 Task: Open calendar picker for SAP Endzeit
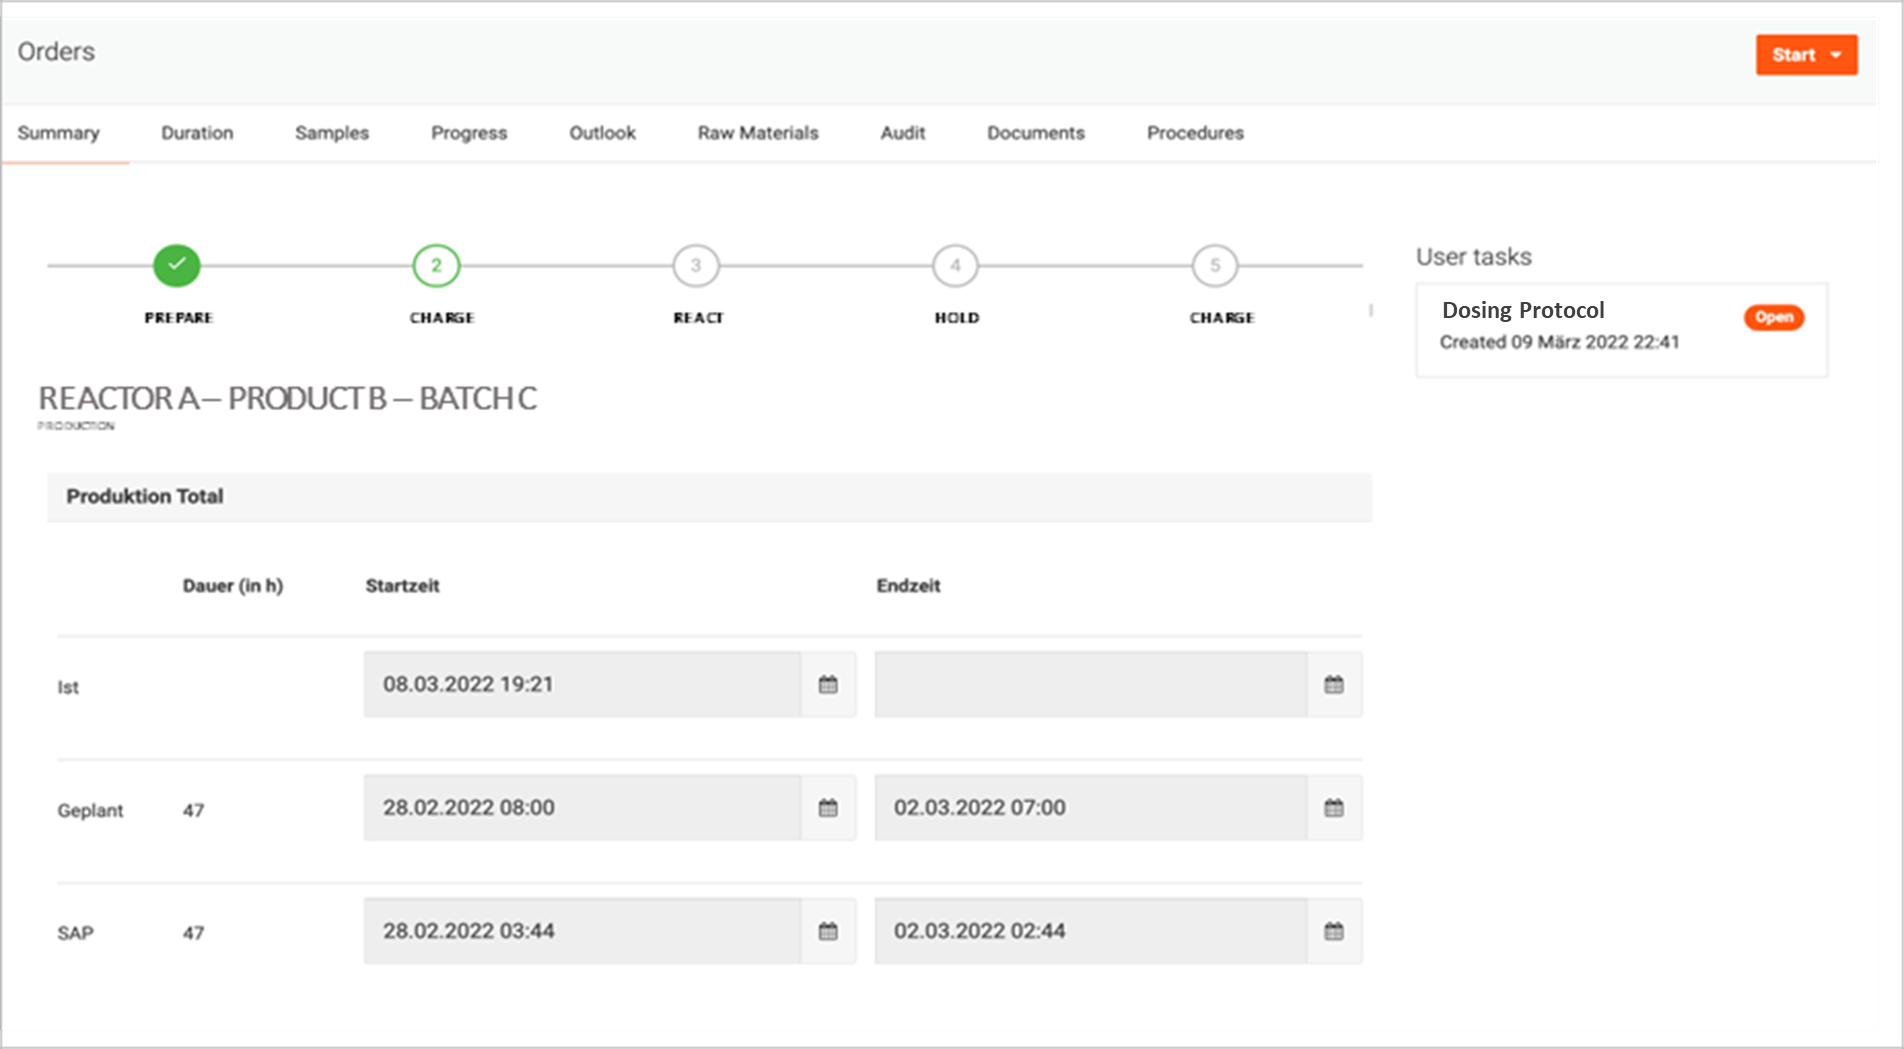click(1334, 931)
